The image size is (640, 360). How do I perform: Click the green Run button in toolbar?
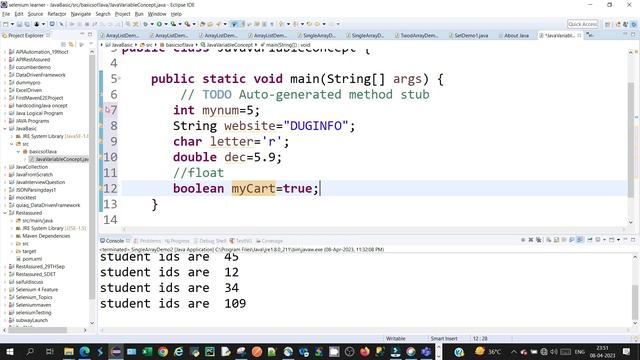(x=159, y=24)
